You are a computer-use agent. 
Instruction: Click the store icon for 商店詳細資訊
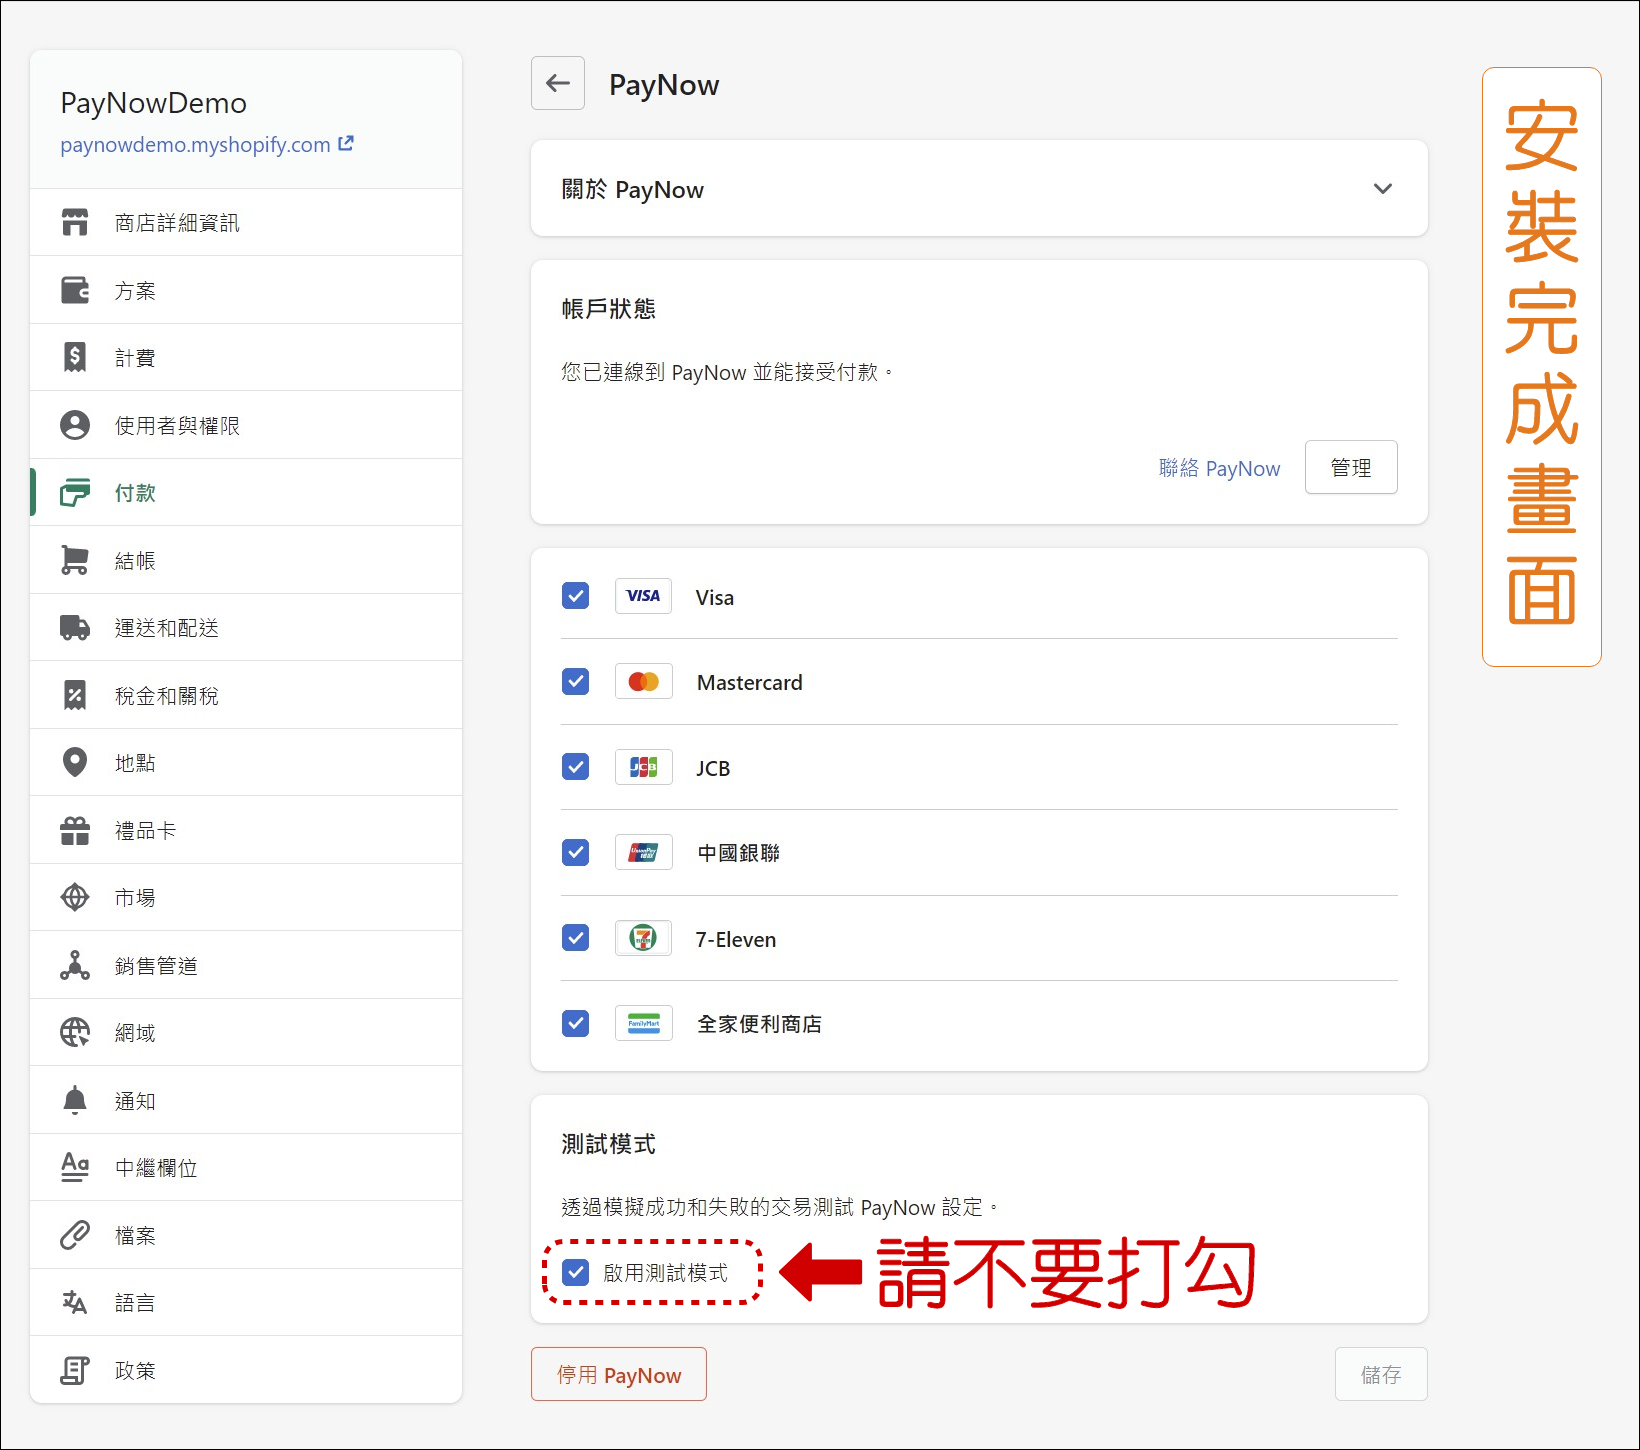pos(75,222)
